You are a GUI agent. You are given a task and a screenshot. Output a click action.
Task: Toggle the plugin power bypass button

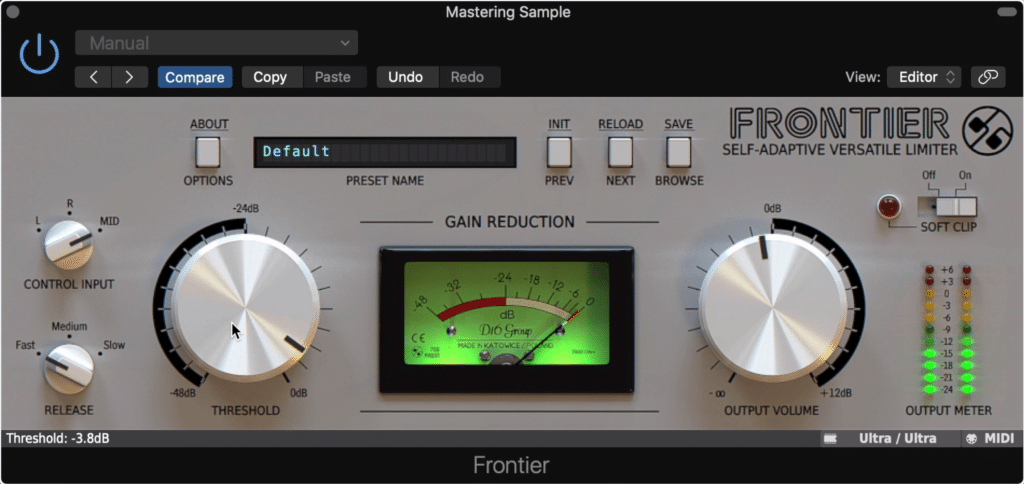tap(39, 54)
